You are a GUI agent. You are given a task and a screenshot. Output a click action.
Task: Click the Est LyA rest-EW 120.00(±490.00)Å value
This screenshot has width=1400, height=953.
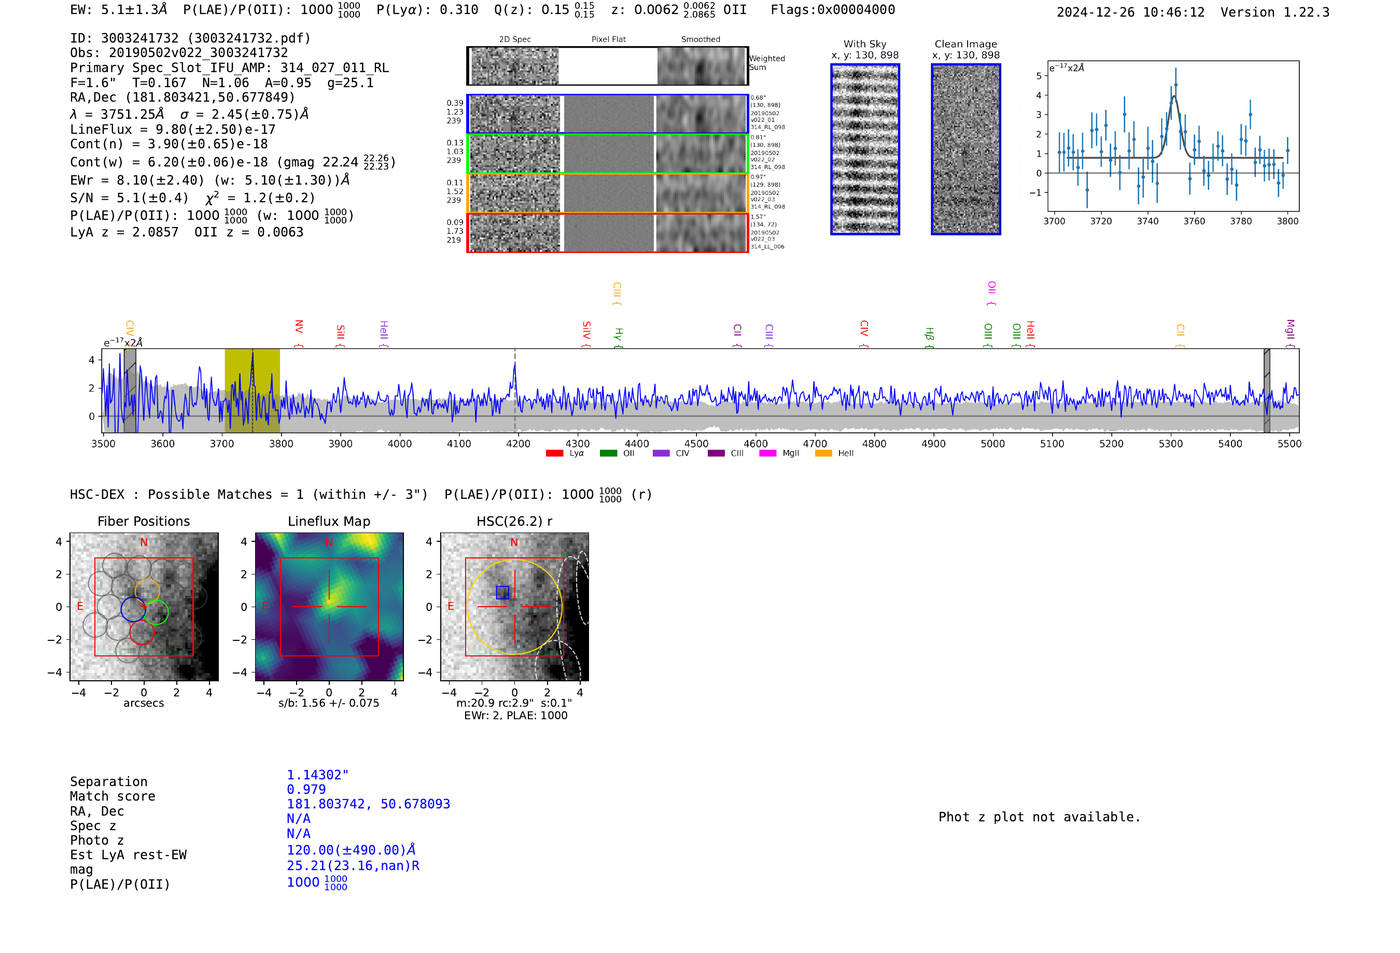coord(351,850)
